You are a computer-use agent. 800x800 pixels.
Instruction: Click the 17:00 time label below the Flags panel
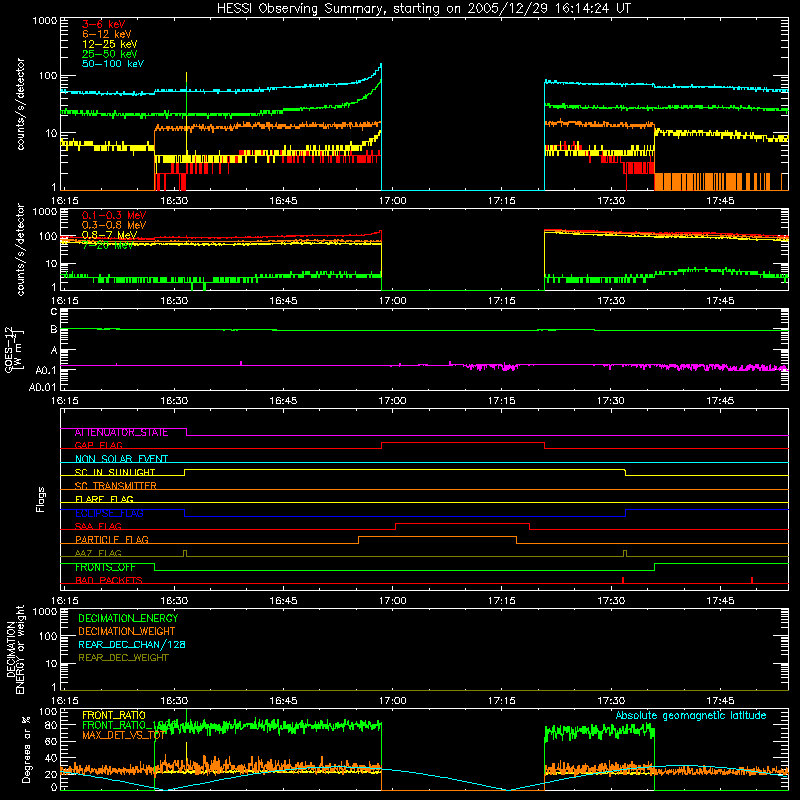392,601
